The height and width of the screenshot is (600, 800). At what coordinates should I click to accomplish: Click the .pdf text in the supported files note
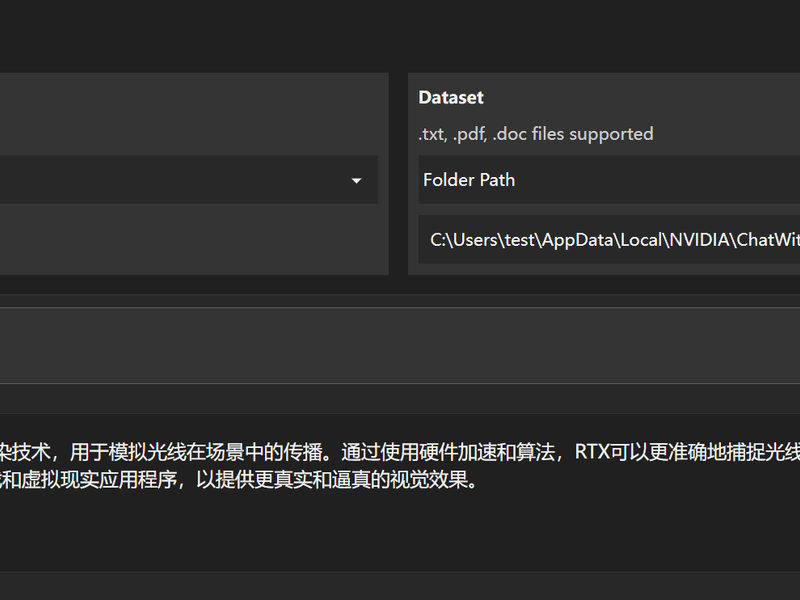click(x=469, y=135)
